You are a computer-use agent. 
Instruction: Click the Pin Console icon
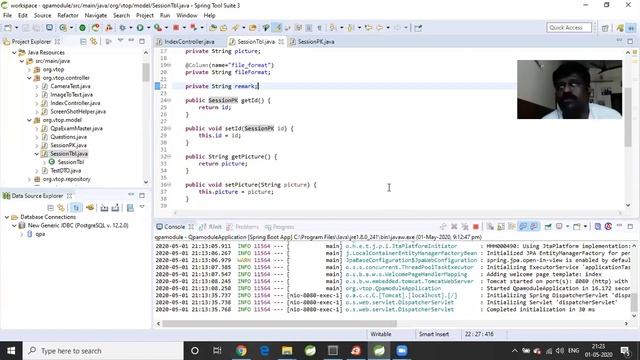548,227
